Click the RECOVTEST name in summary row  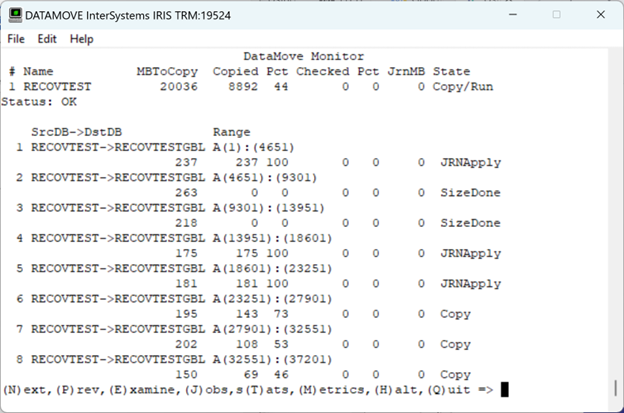coord(57,86)
